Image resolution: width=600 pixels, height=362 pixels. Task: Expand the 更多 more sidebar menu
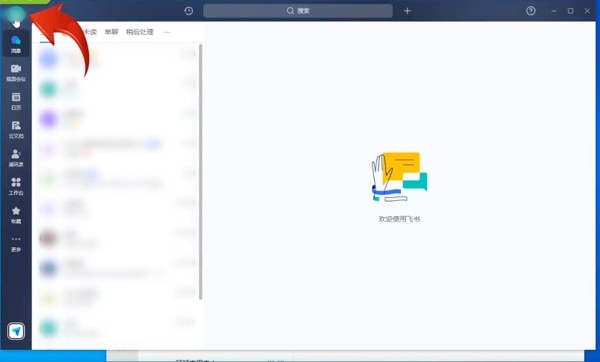pyautogui.click(x=16, y=243)
